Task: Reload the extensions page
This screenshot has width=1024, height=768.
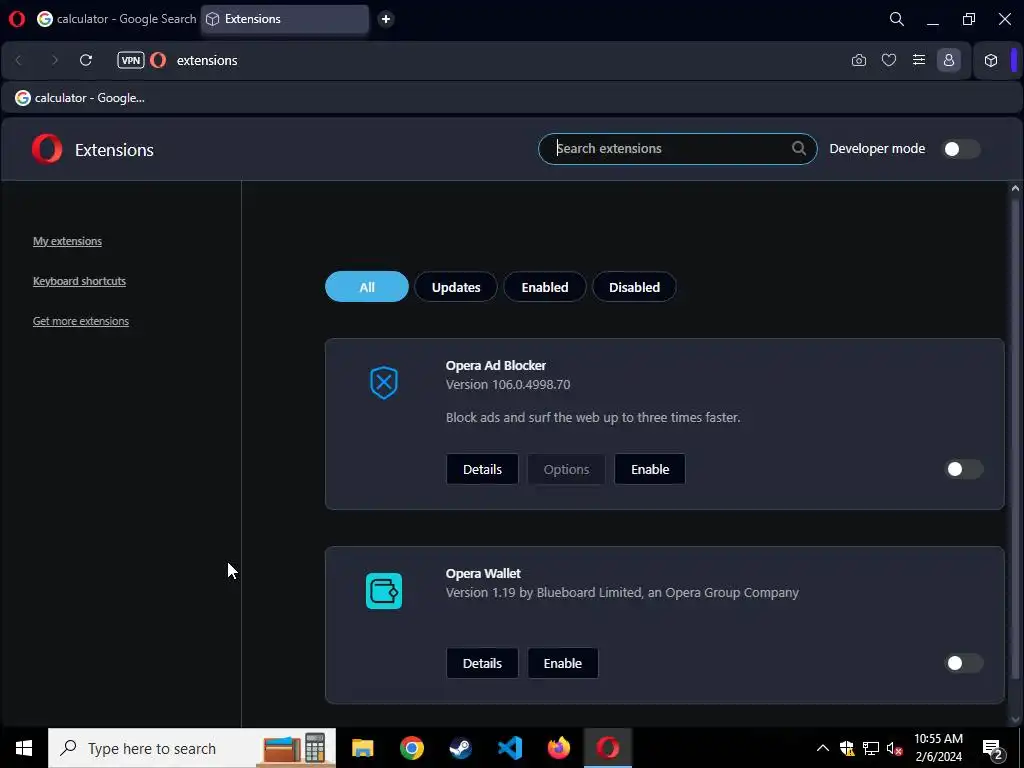Action: 86,60
